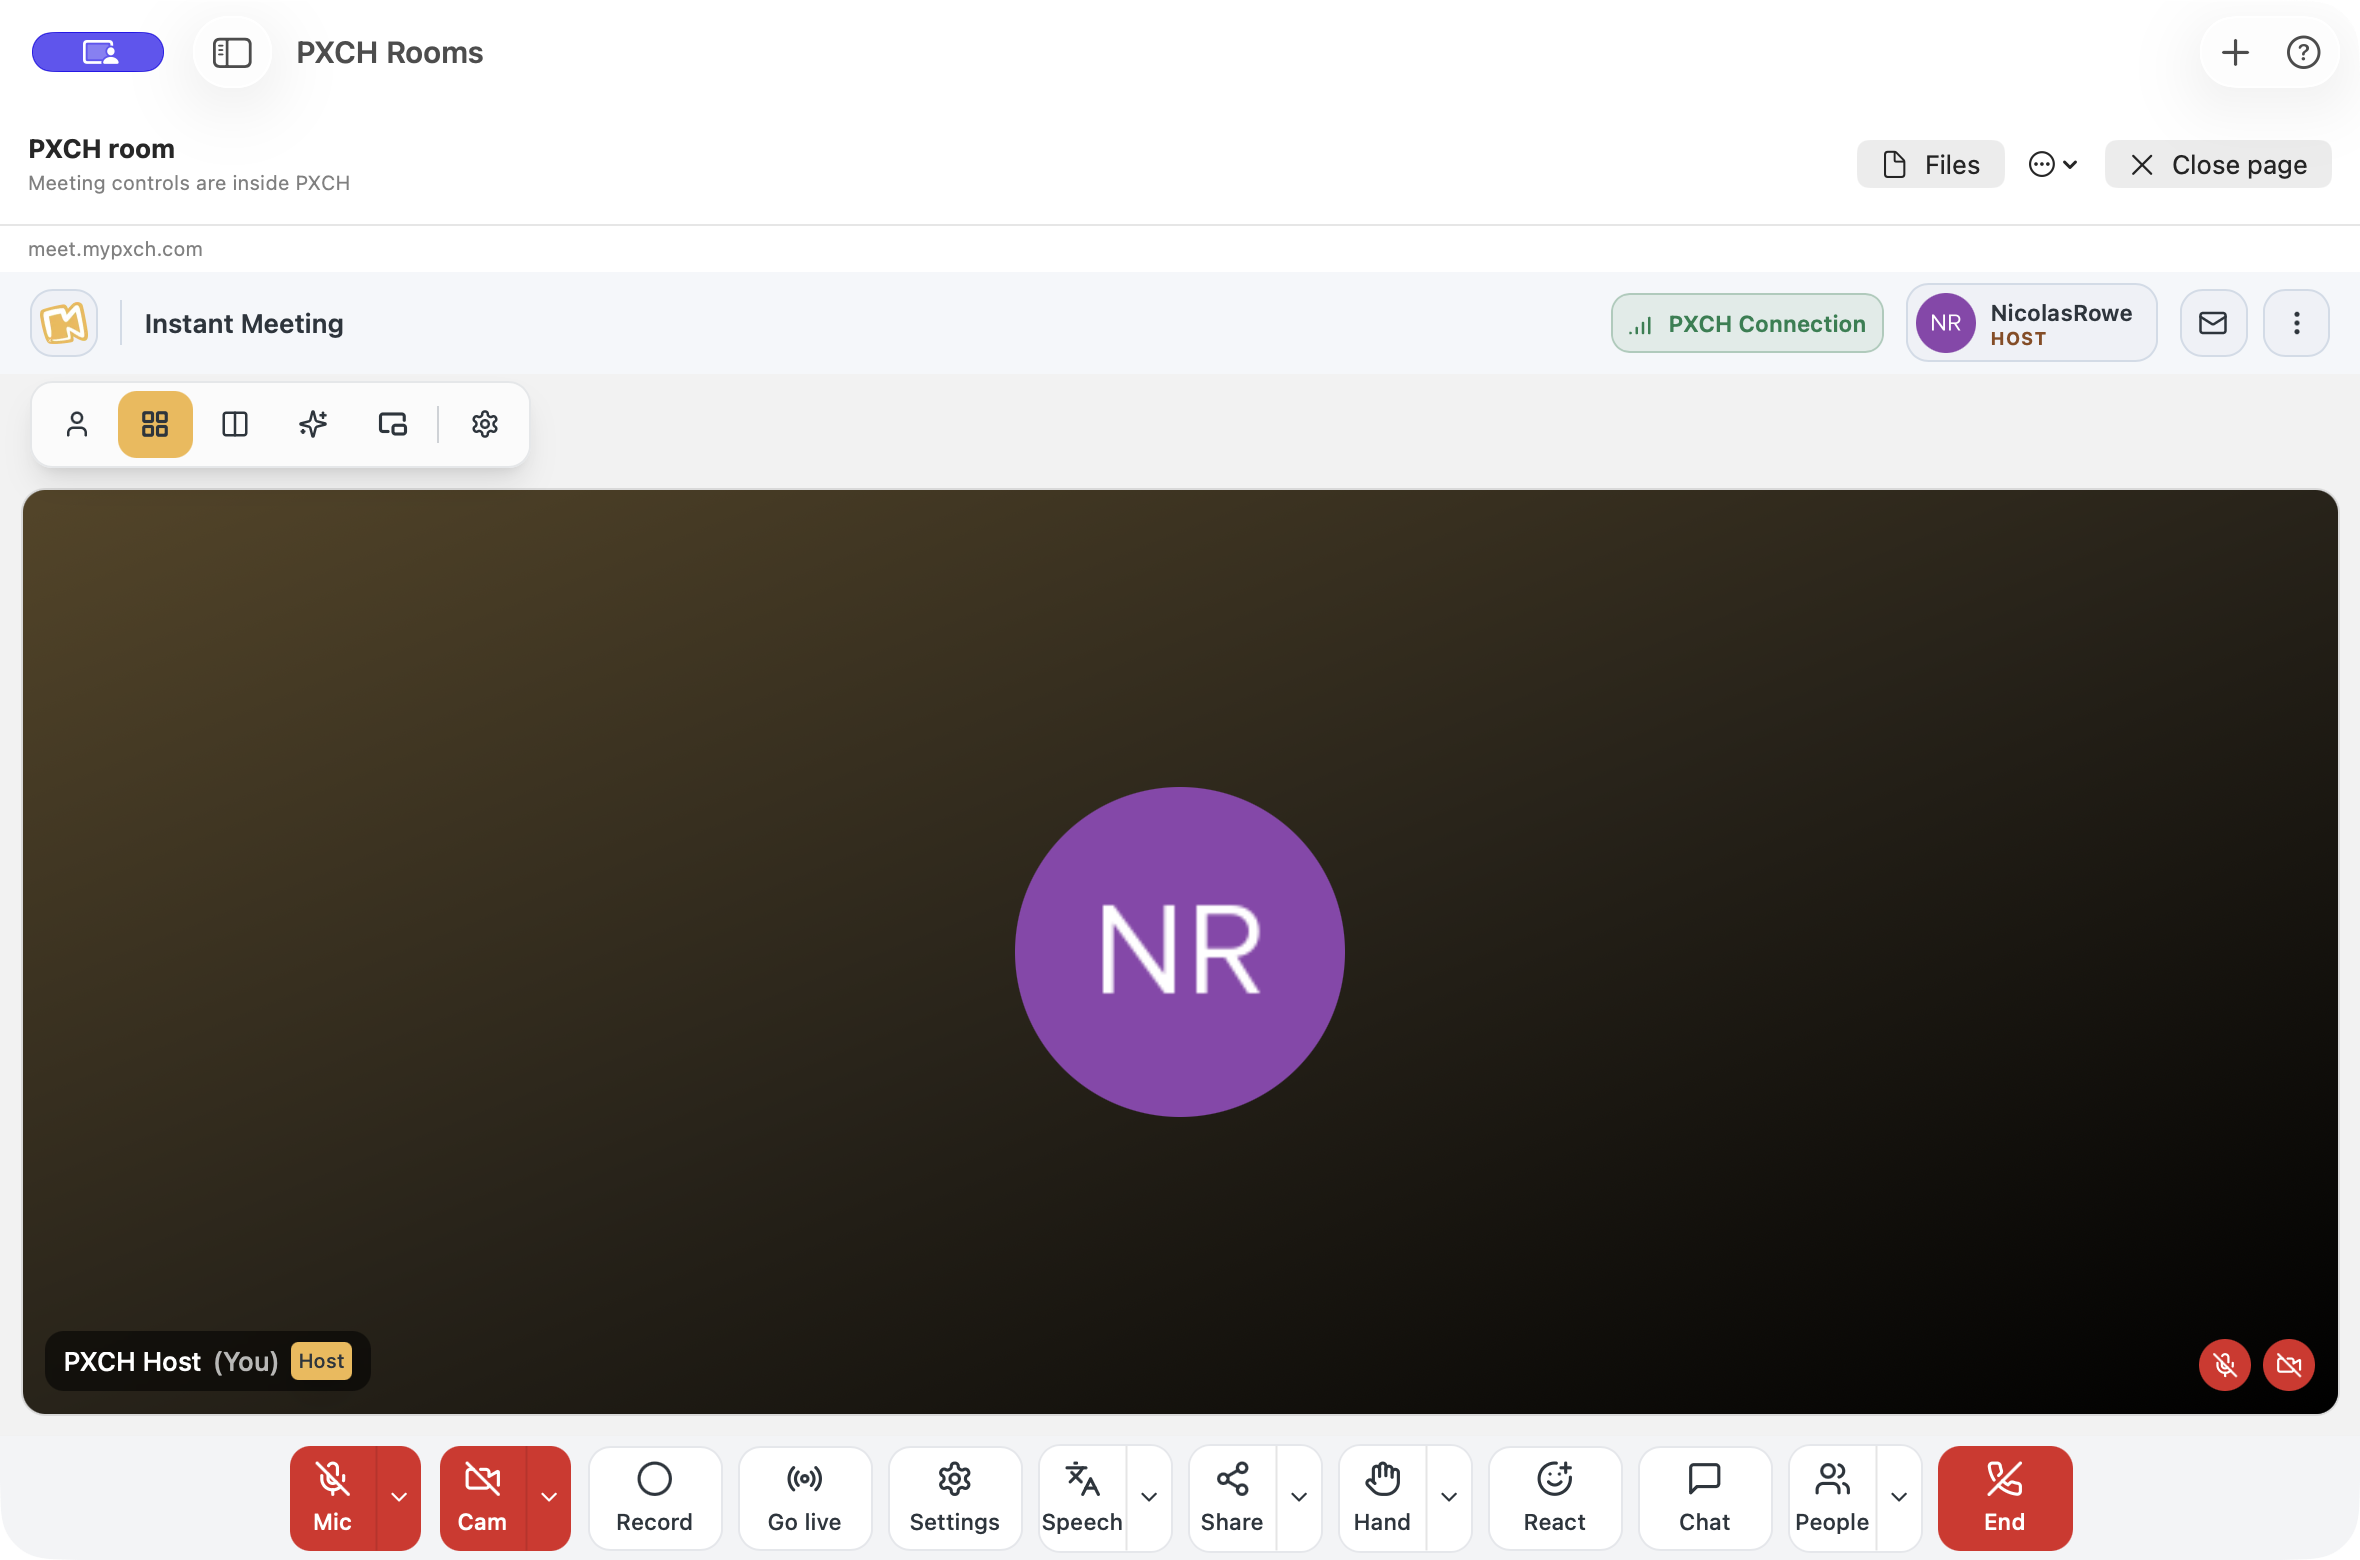Expand the Mic device options chevron
Viewport: 2360px width, 1560px height.
[399, 1497]
